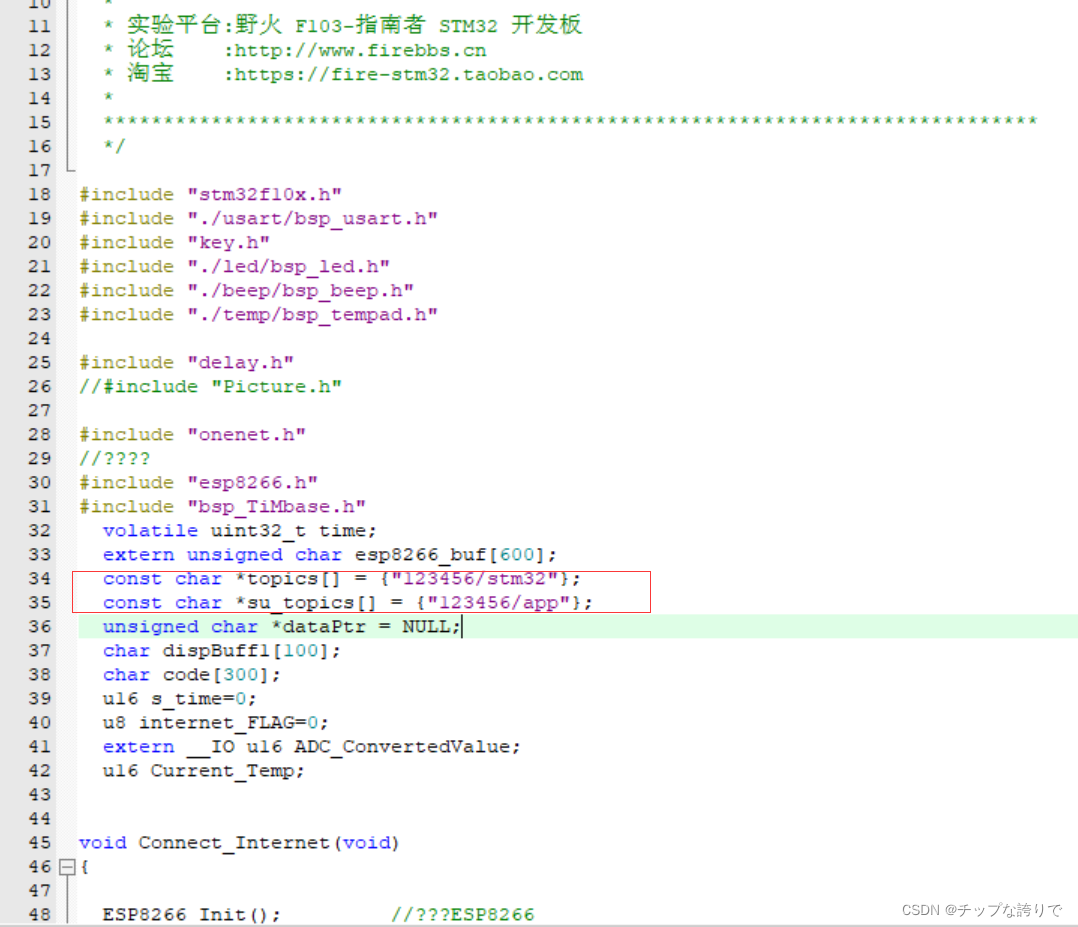Click the CSDN watermark text
1078x927 pixels.
[x=980, y=910]
